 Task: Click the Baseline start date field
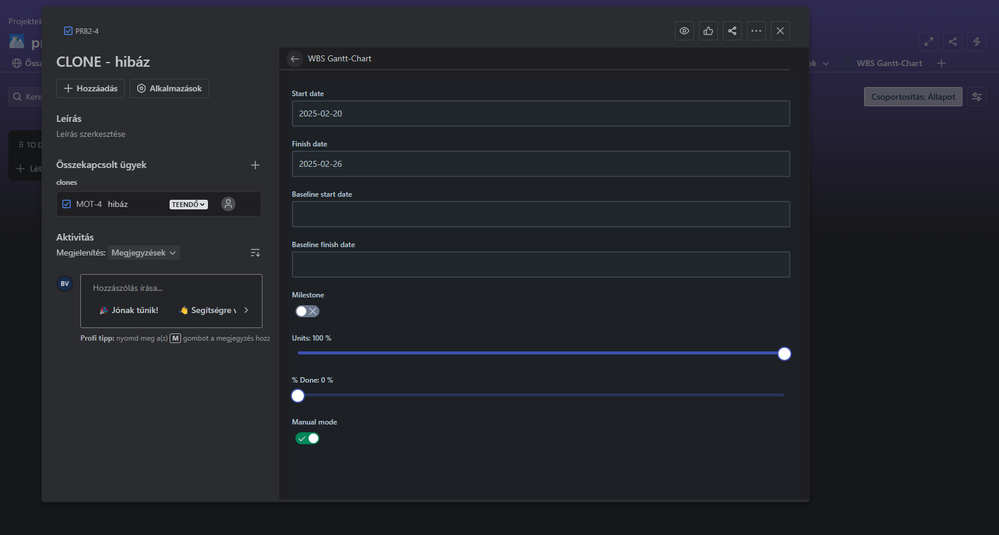tap(541, 214)
